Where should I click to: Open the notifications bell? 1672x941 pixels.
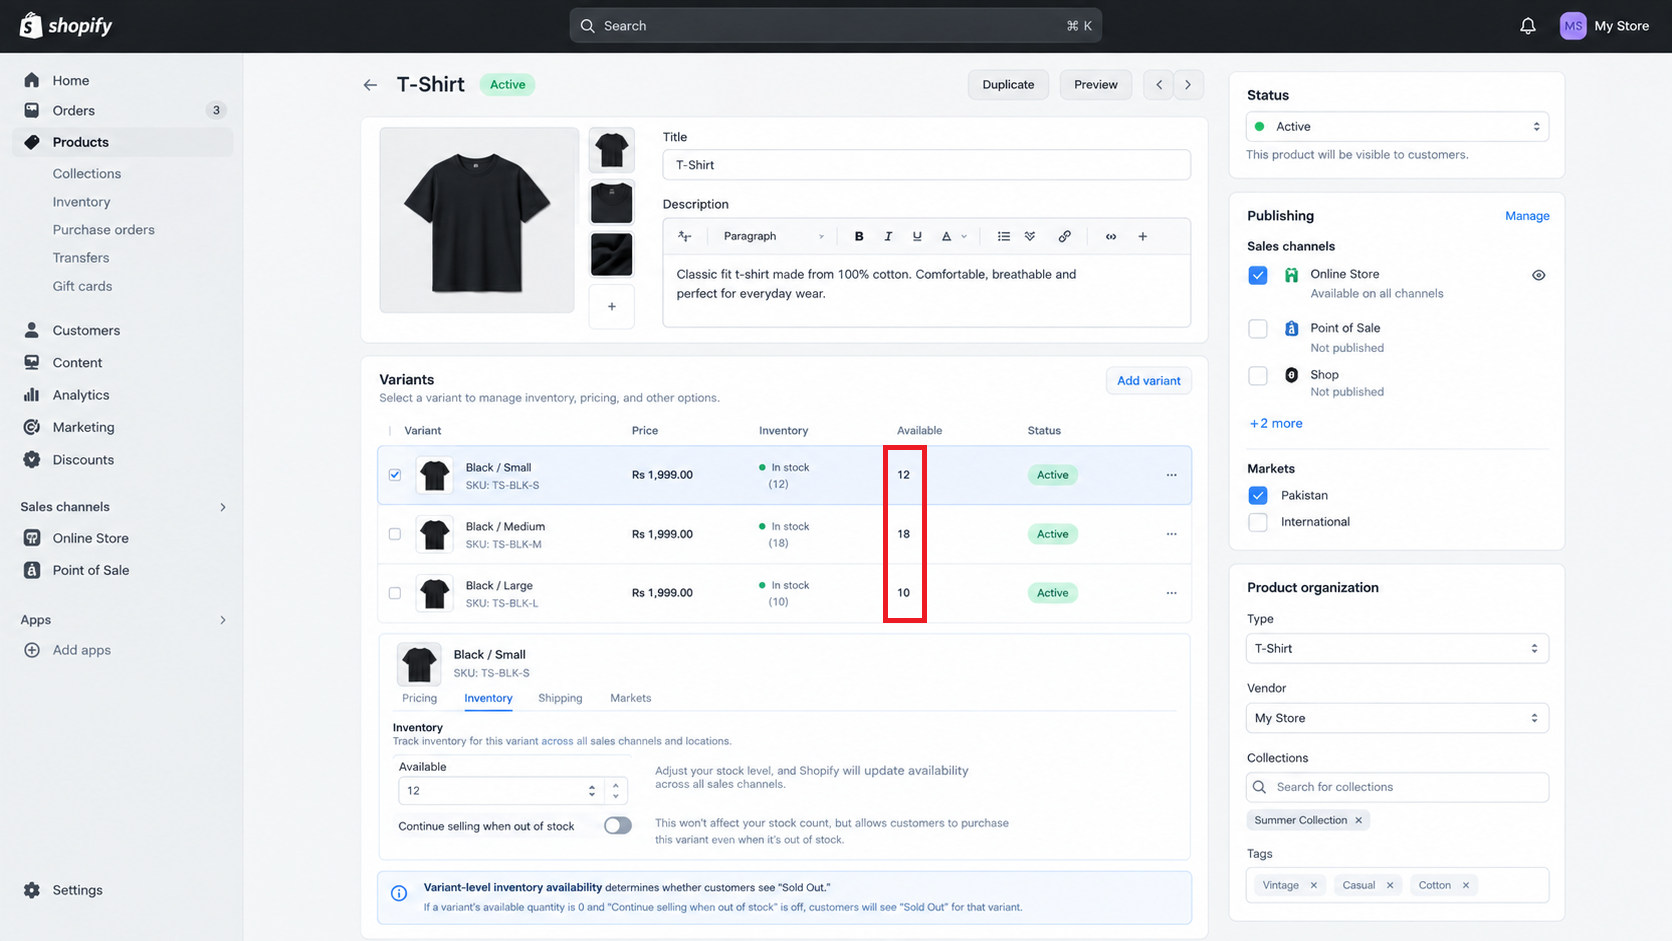1527,26
